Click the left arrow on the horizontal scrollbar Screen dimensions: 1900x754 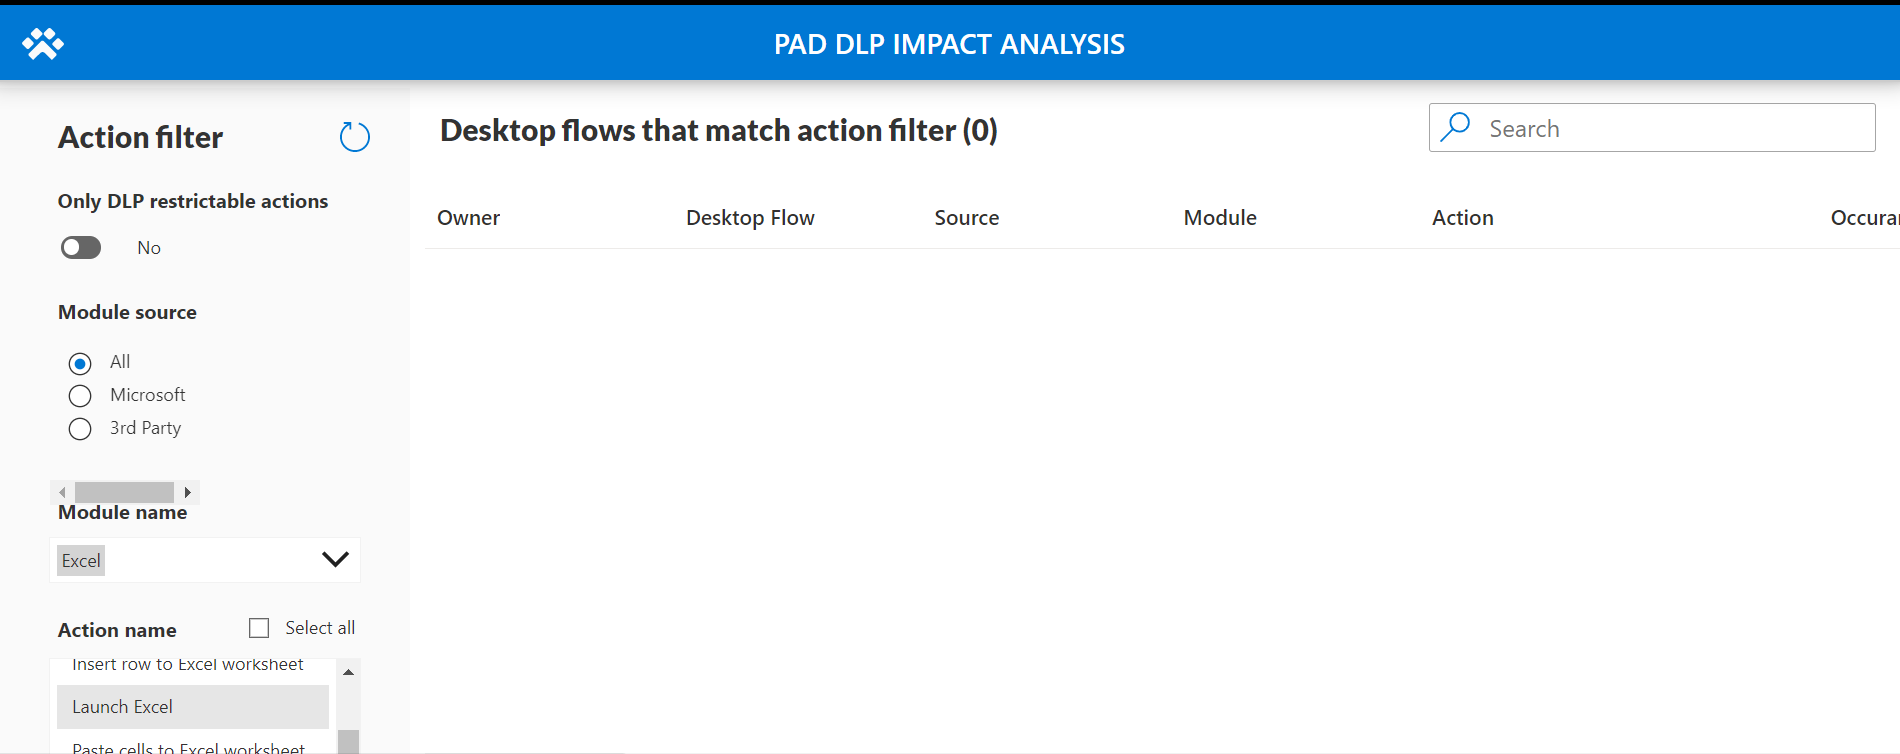(x=61, y=492)
